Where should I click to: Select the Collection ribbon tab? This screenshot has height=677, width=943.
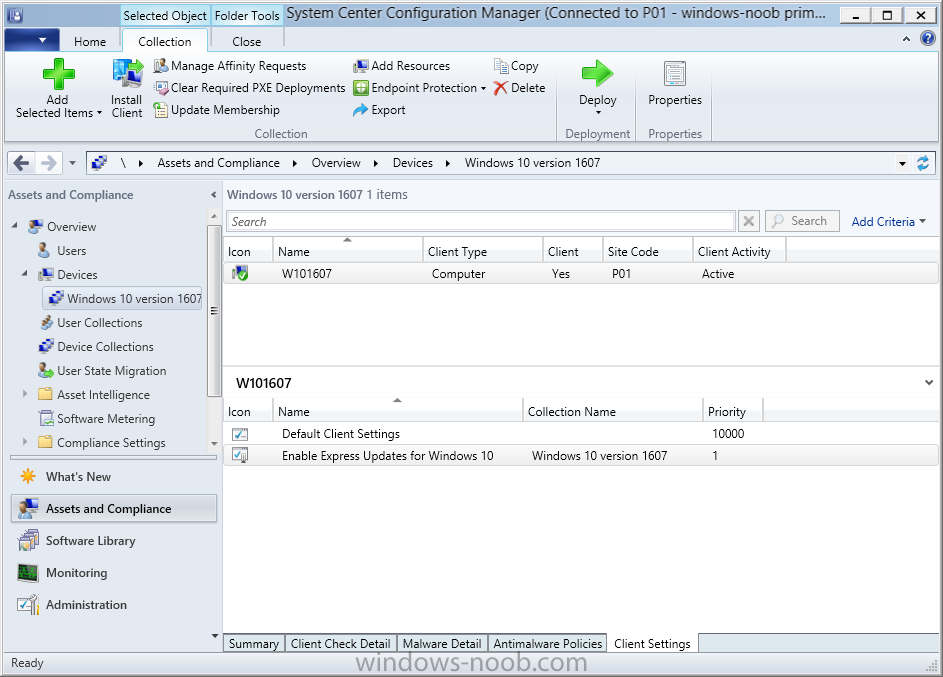tap(165, 41)
